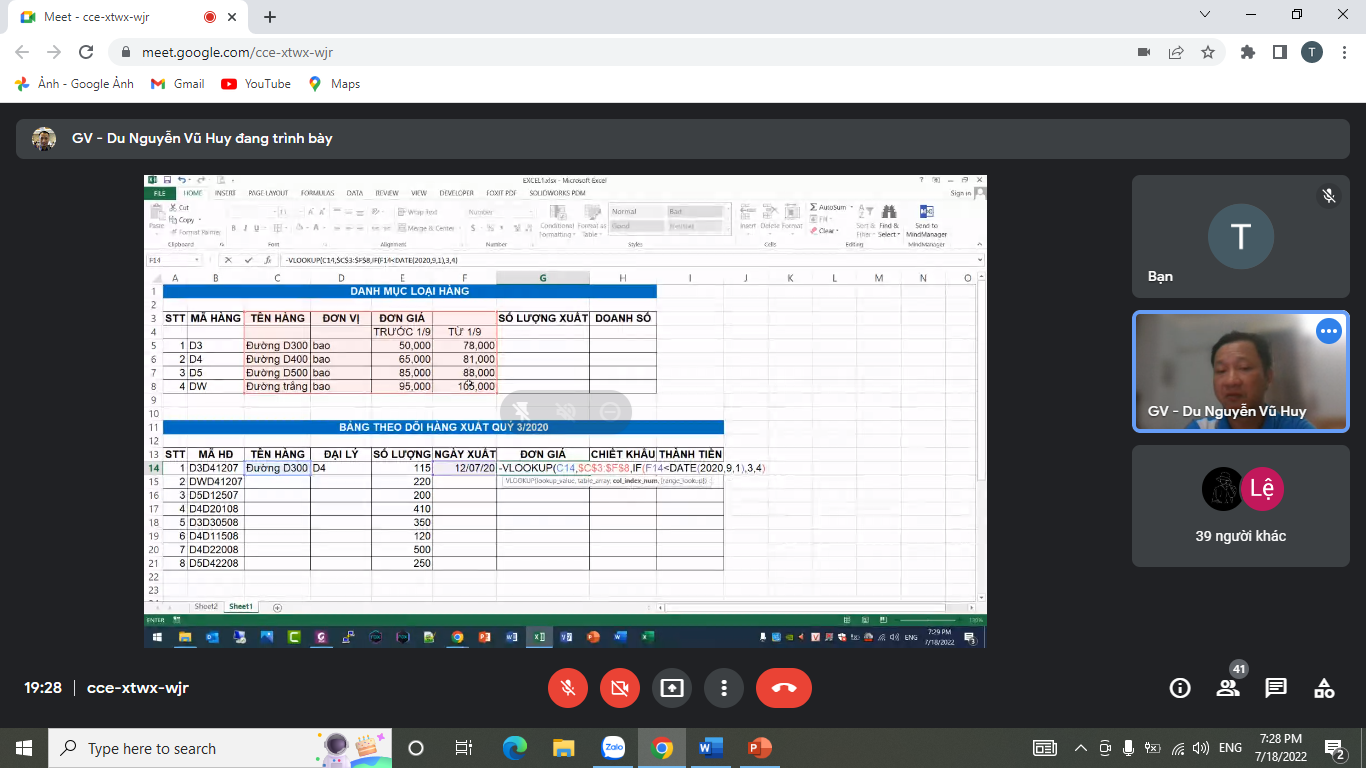Expand the system tray hidden icons chevron

(1080, 748)
